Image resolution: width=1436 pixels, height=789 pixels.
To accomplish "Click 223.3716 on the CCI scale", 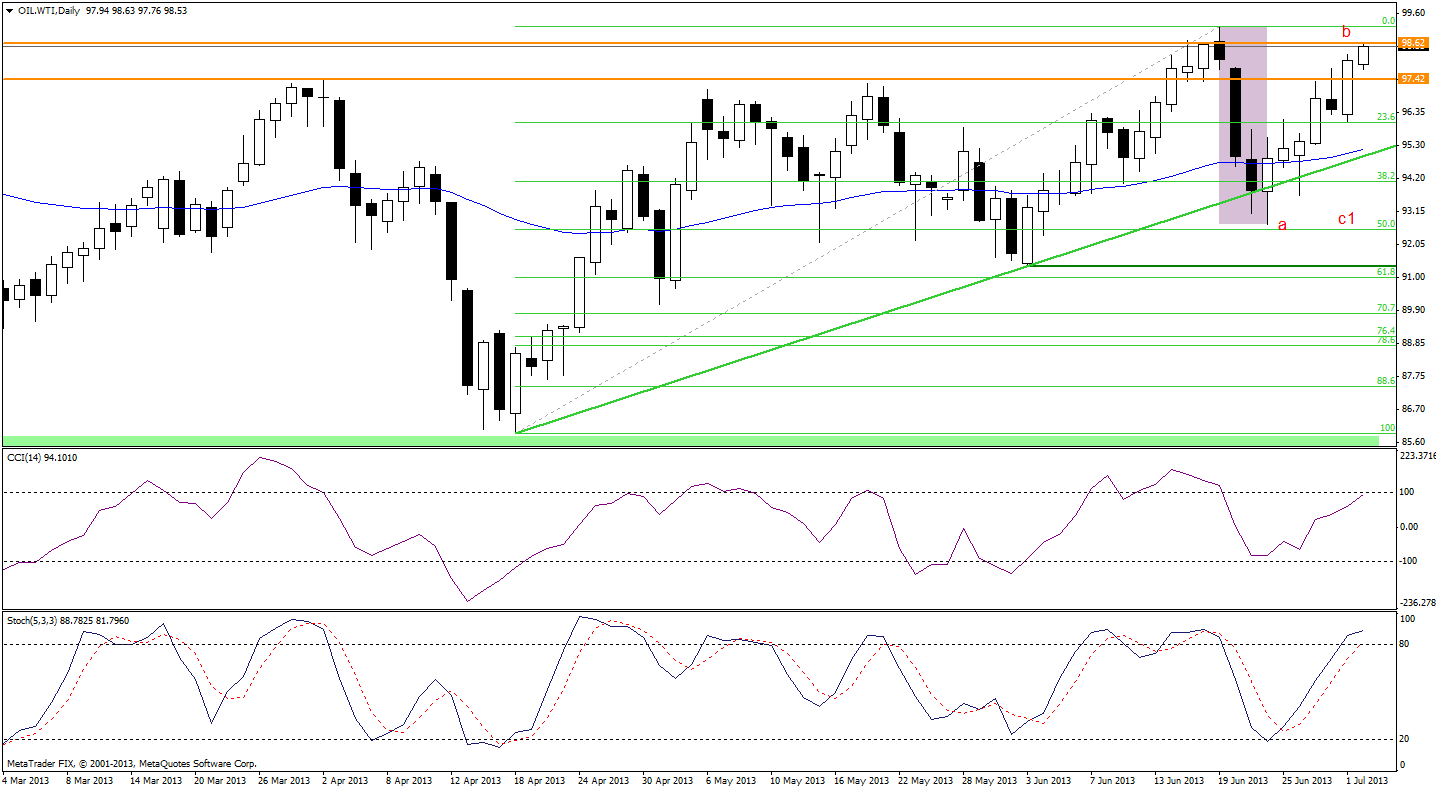I will 1417,455.
